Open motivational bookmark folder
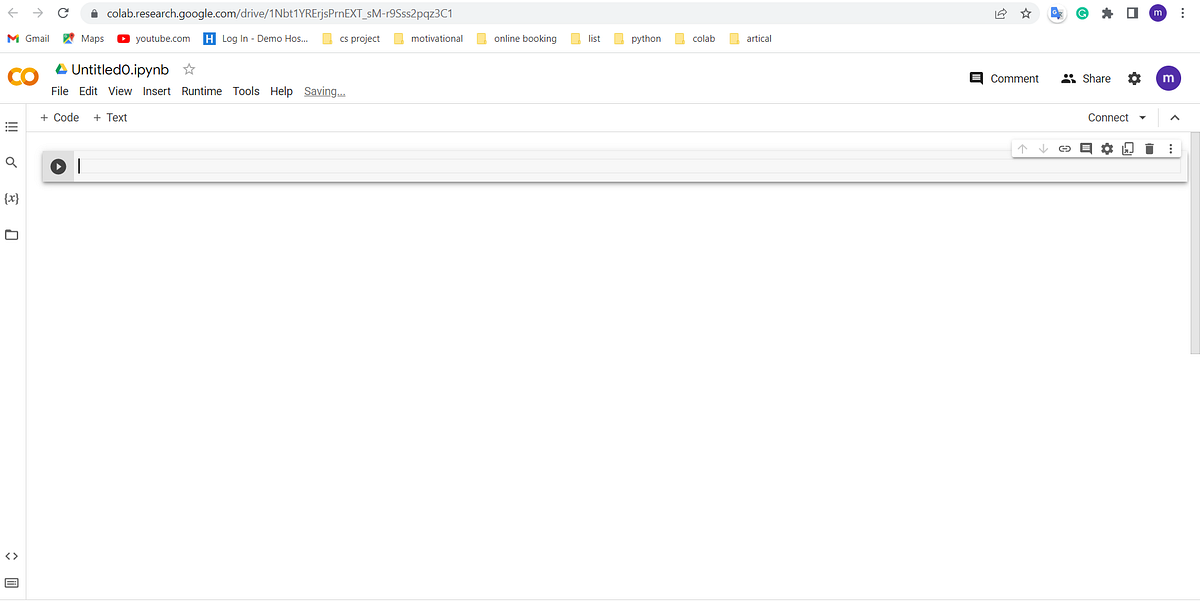 [429, 39]
